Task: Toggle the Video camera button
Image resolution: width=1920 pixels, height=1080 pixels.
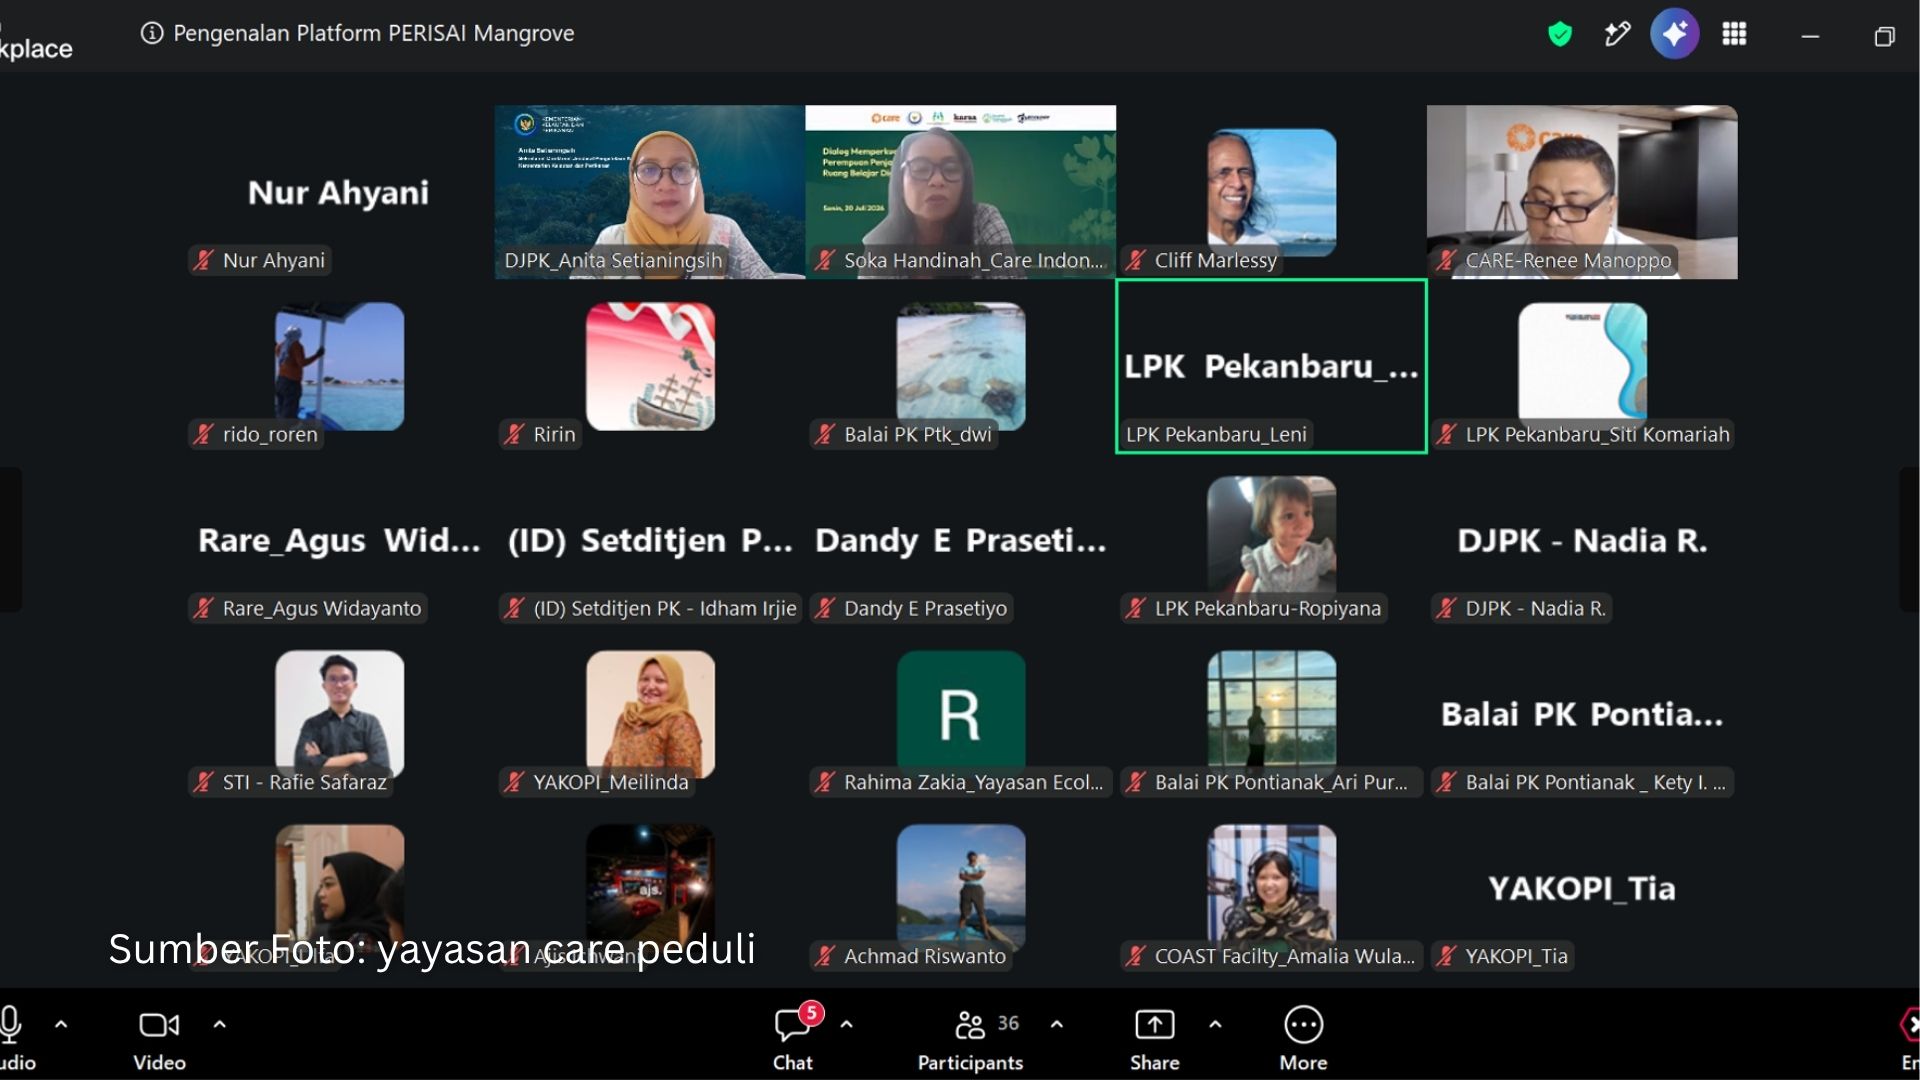Action: [x=159, y=1039]
